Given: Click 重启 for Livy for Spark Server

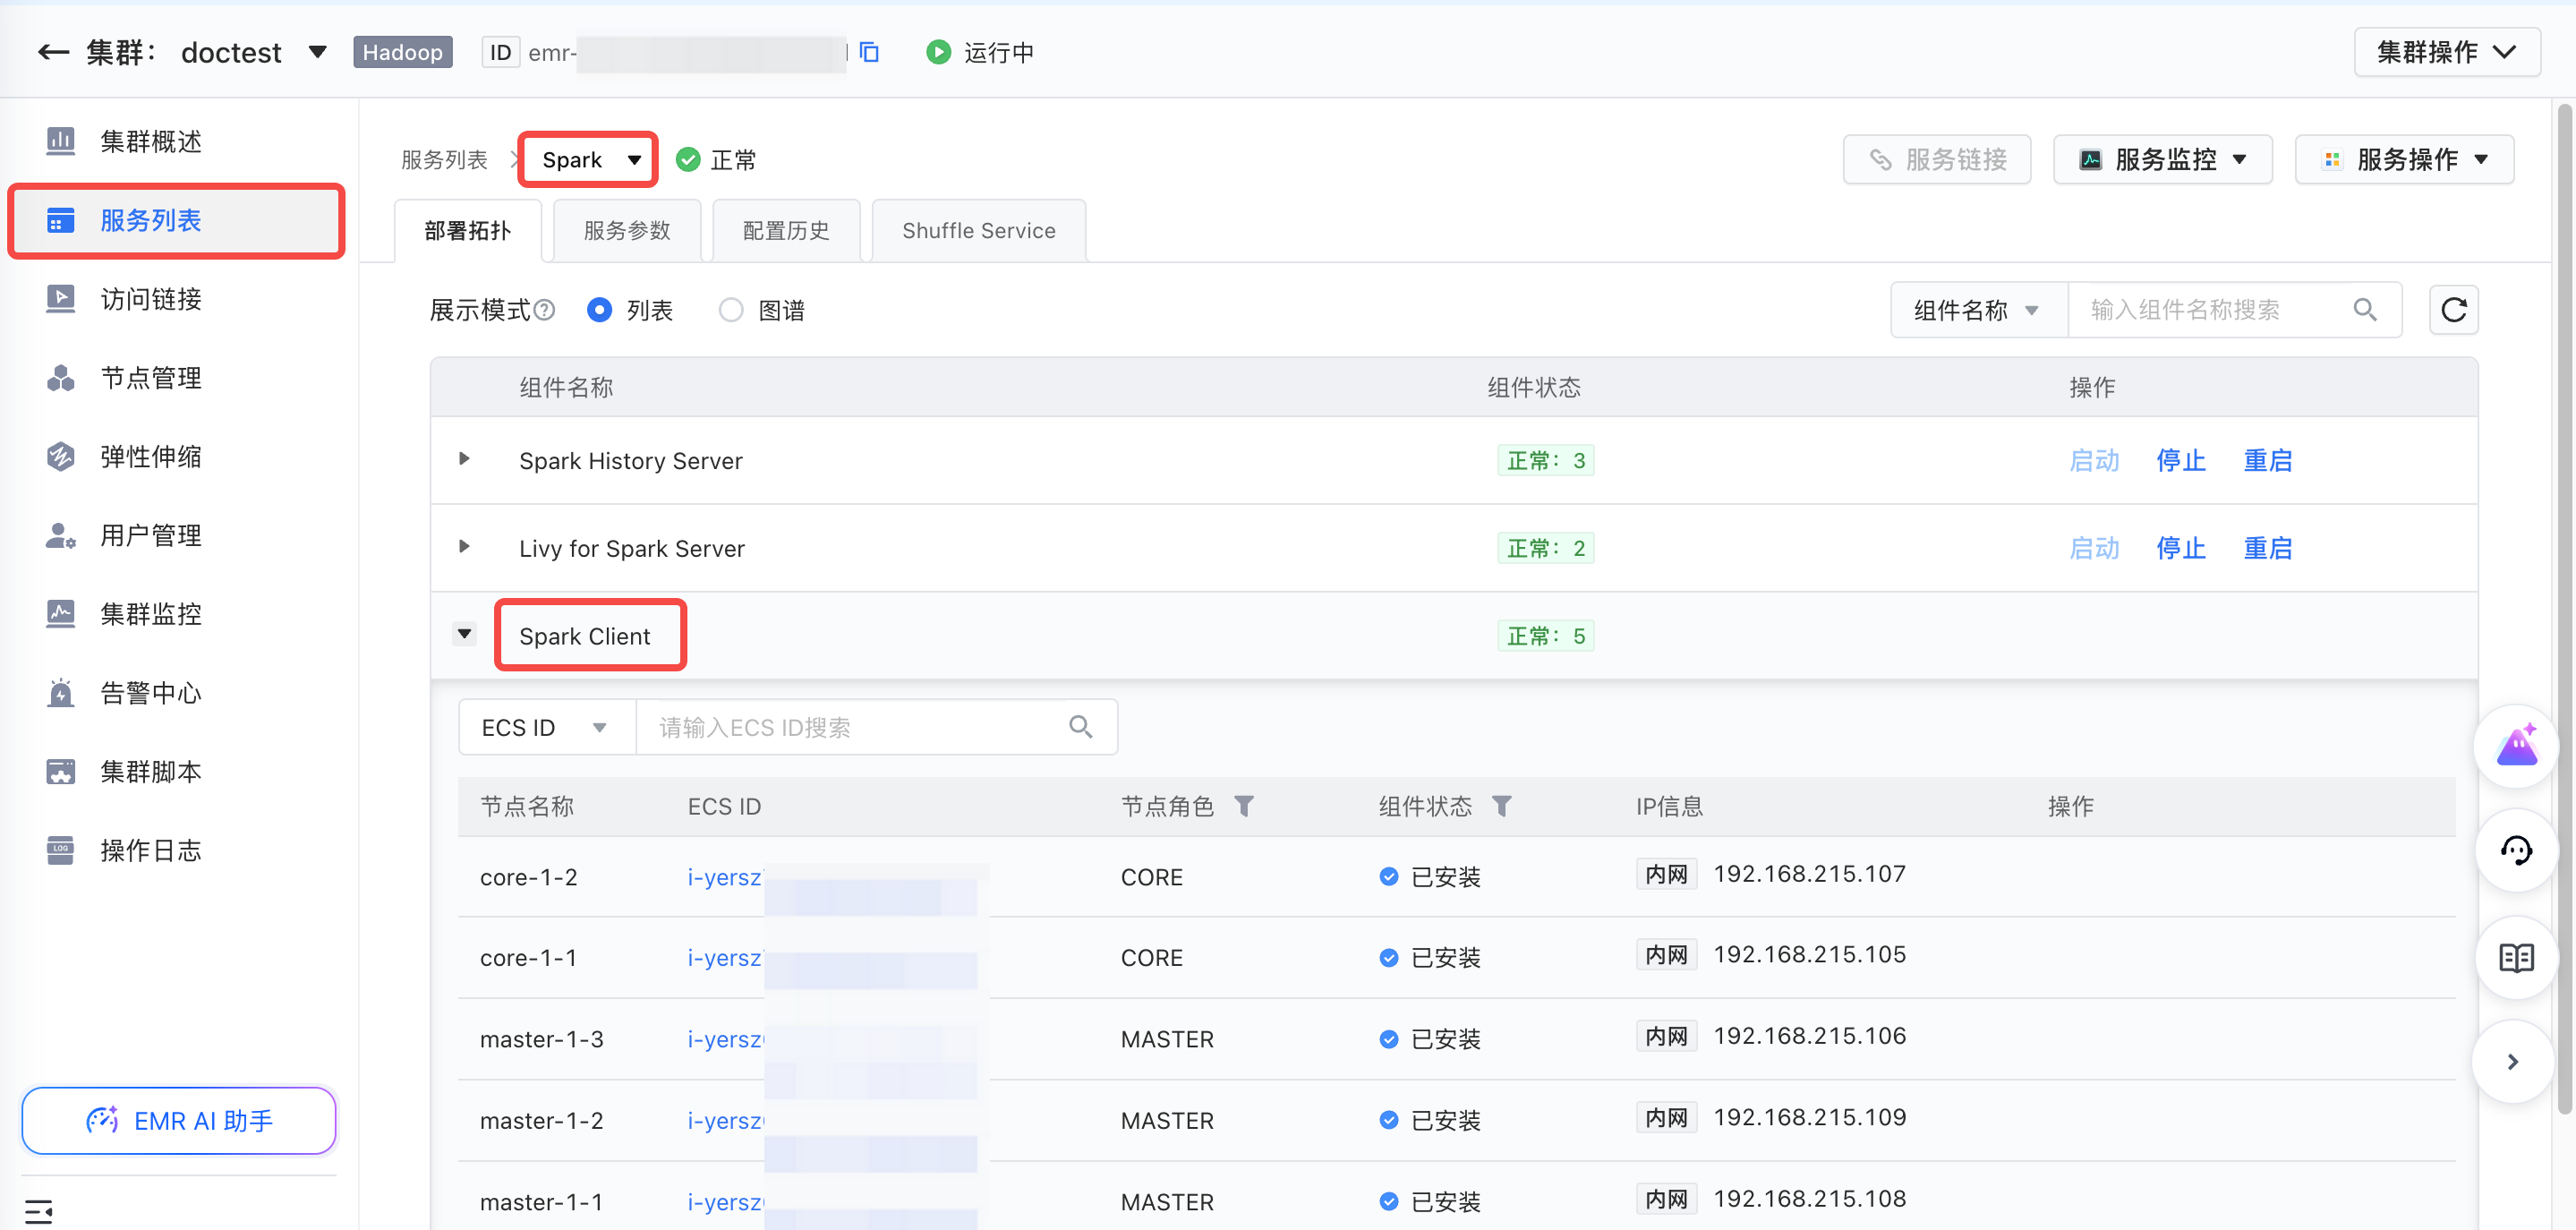Looking at the screenshot, I should click(2268, 548).
